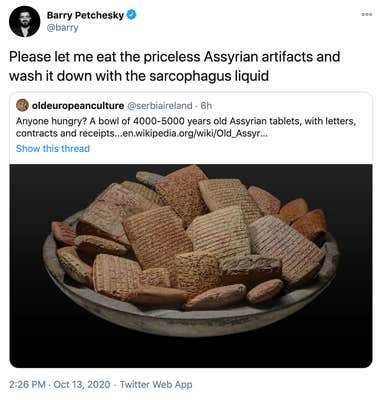This screenshot has height=400, width=382.
Task: Click the 6h quoted tweet timestamp
Action: point(206,106)
